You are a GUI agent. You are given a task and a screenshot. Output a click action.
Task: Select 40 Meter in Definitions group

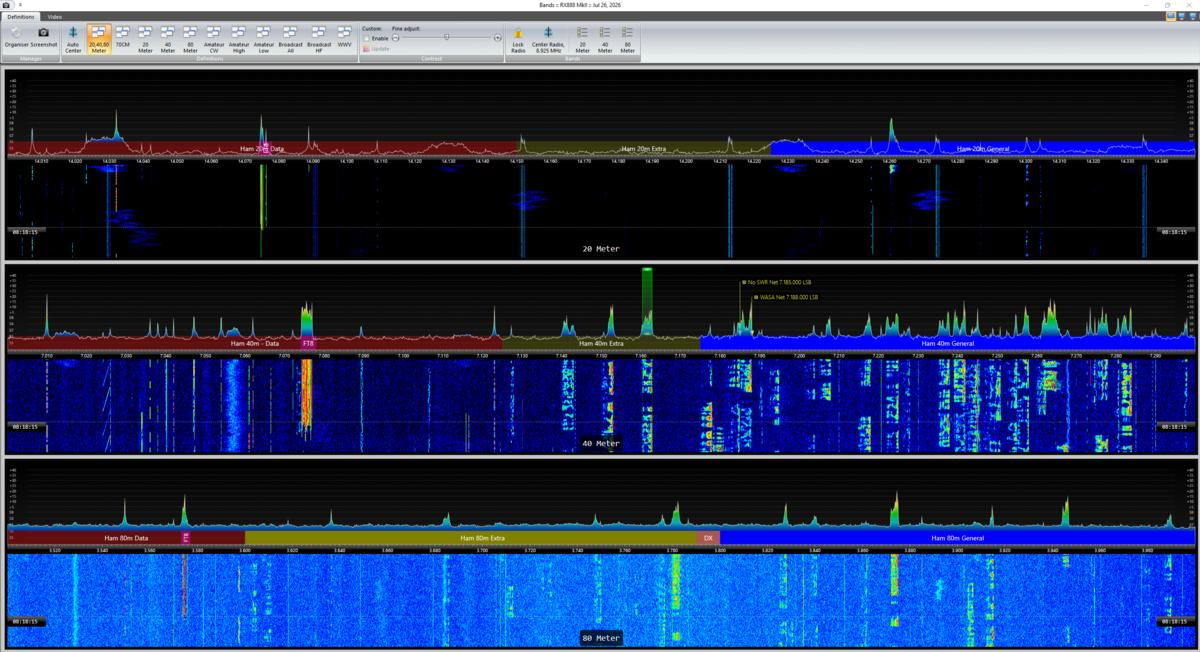click(x=168, y=39)
